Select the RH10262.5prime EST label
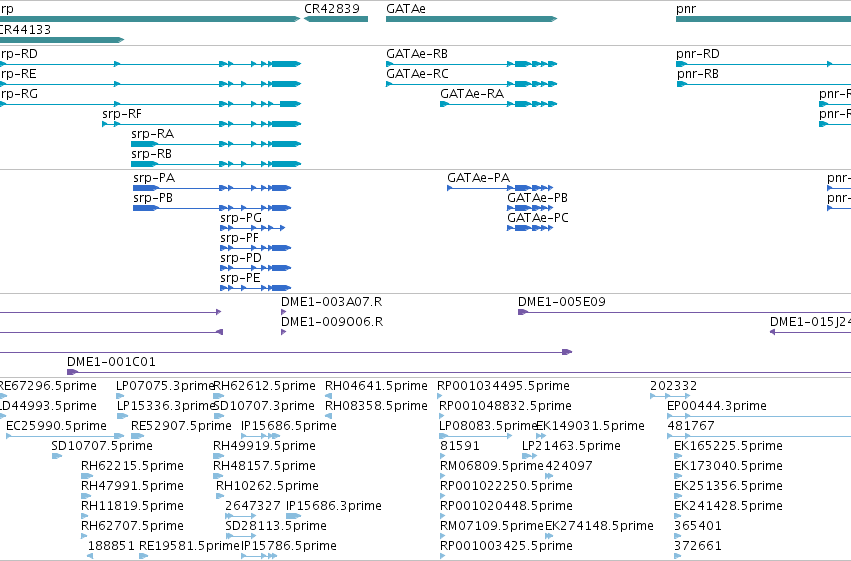The height and width of the screenshot is (561, 851). click(268, 486)
